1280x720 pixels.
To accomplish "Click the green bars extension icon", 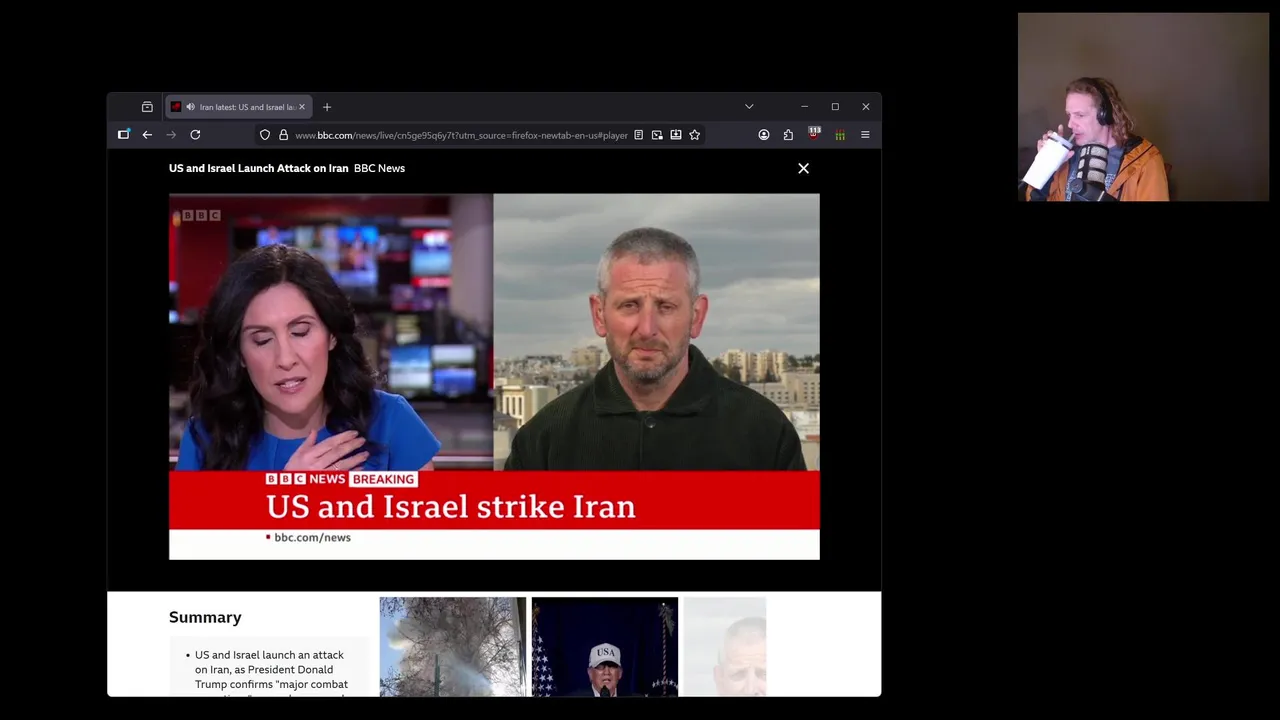I will (x=840, y=135).
